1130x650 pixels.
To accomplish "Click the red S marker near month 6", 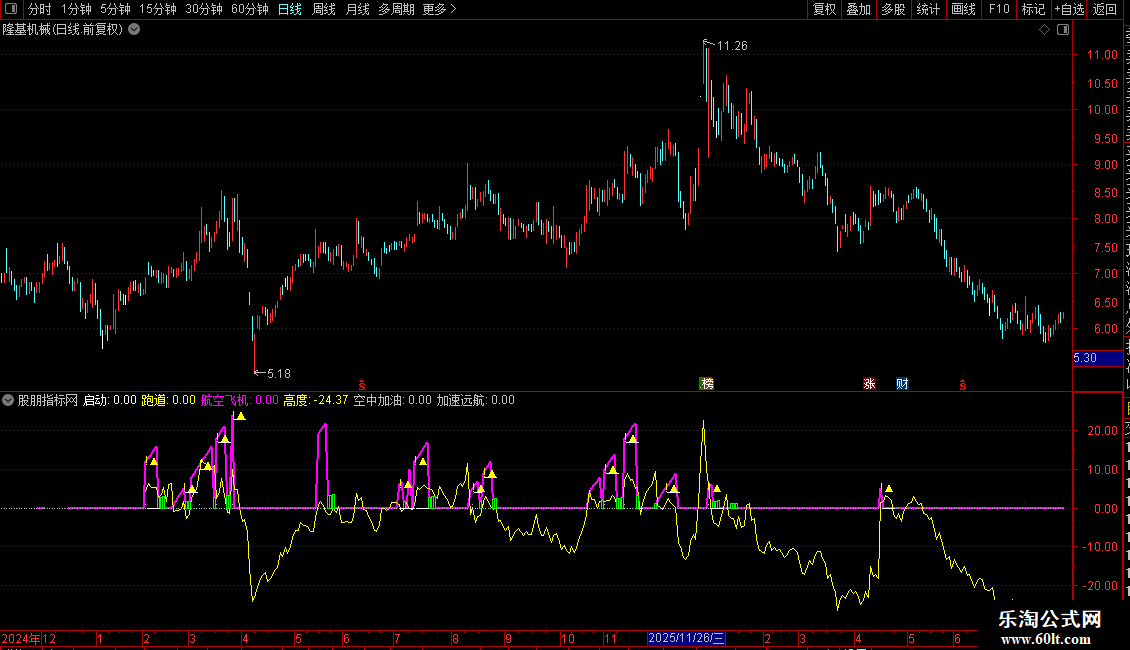I will click(362, 386).
